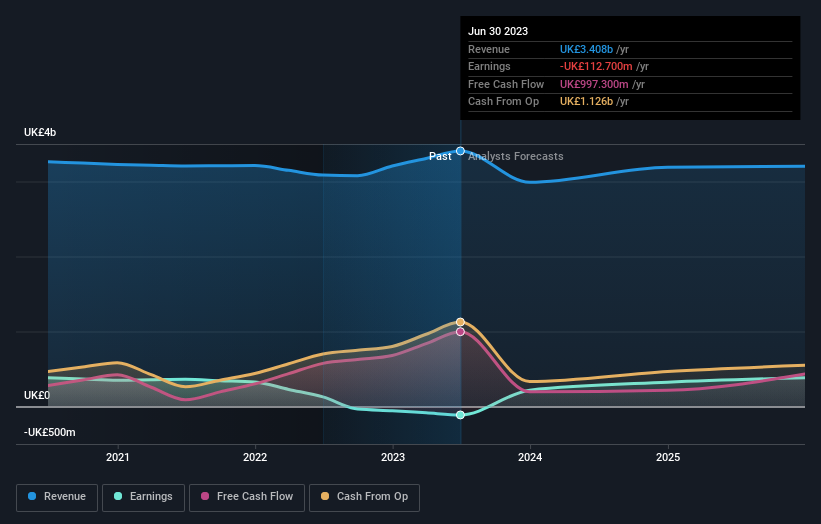Click the Free Cash Flow pink data point marker

click(x=460, y=332)
